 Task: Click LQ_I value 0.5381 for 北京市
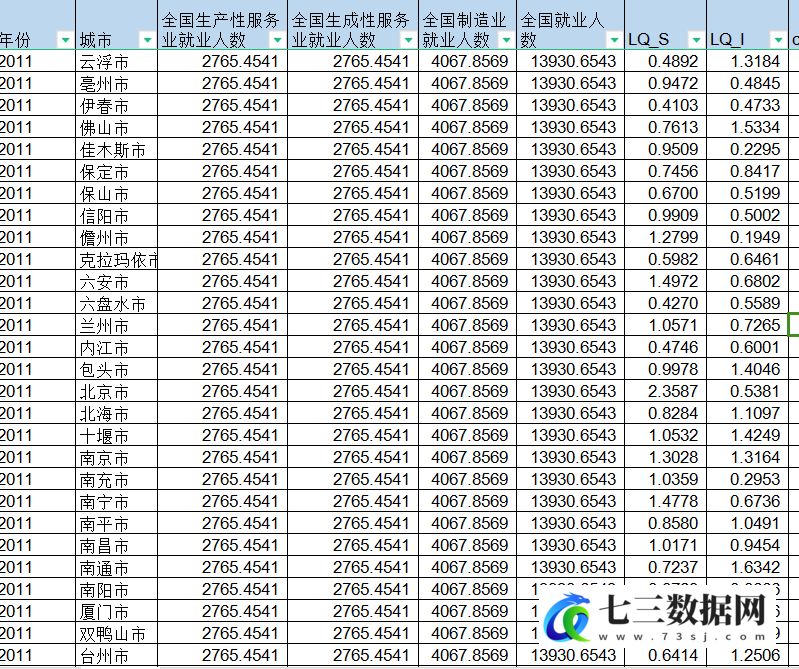(755, 391)
